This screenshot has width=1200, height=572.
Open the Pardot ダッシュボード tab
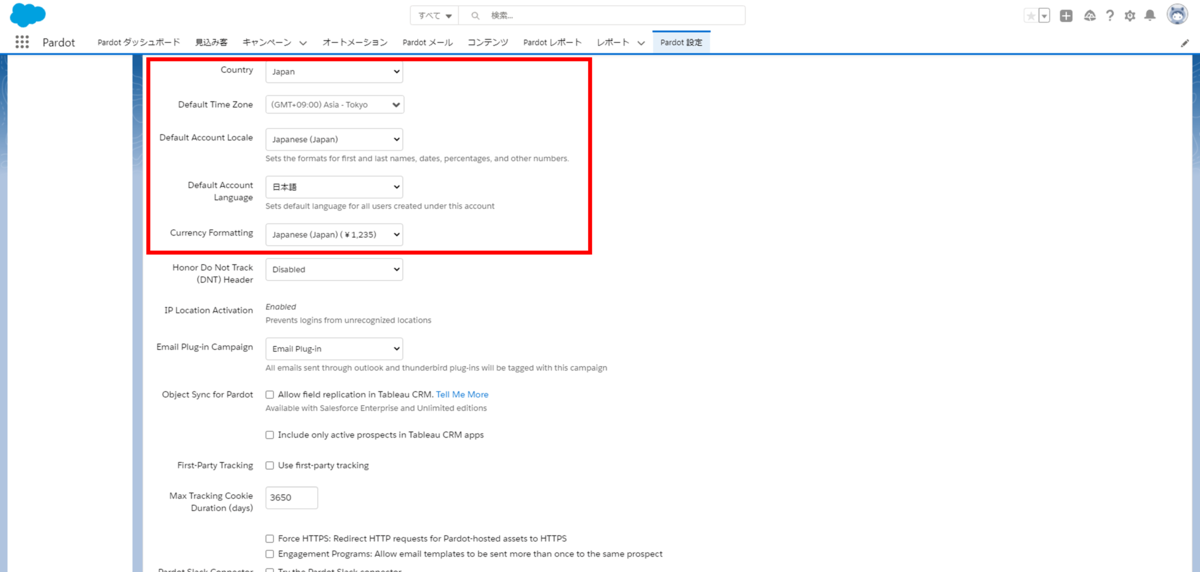pyautogui.click(x=139, y=43)
